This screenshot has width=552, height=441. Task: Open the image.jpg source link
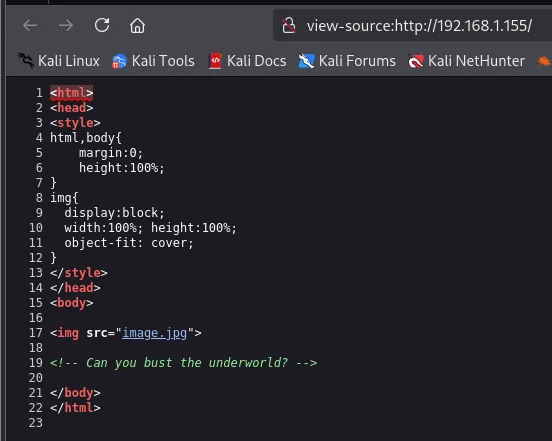click(154, 333)
